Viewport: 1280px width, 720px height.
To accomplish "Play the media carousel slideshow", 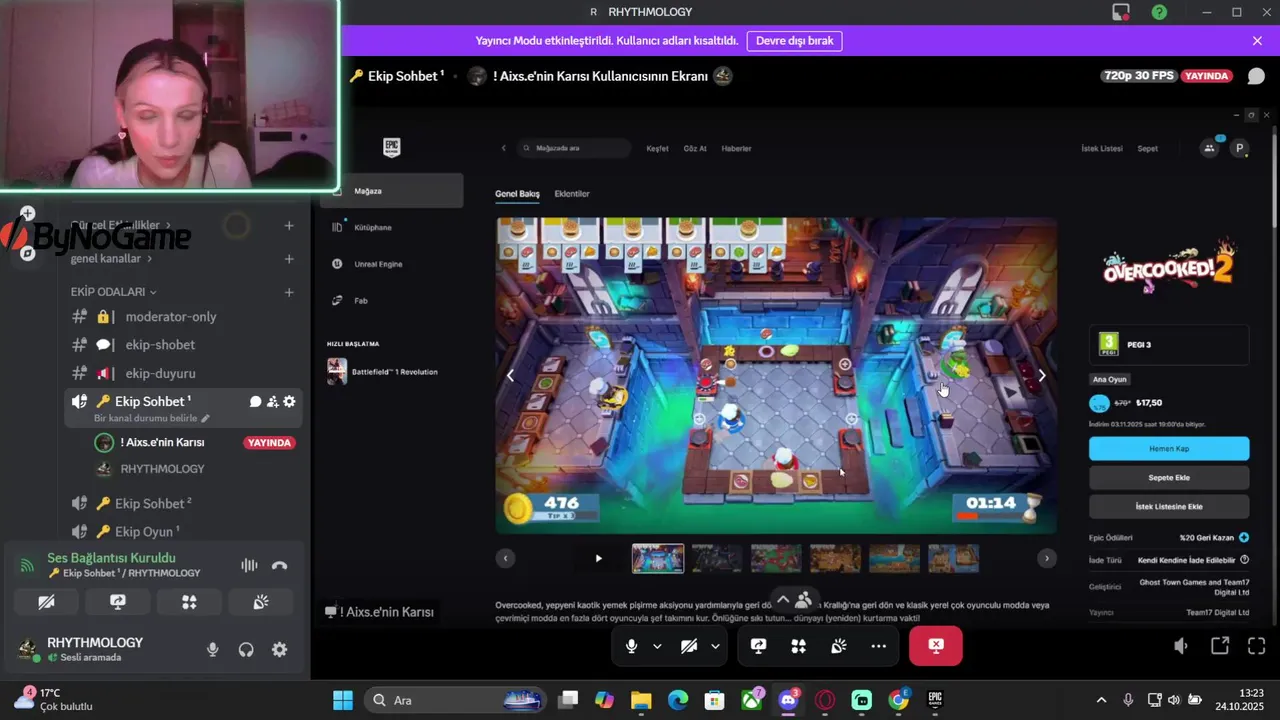I will point(598,558).
